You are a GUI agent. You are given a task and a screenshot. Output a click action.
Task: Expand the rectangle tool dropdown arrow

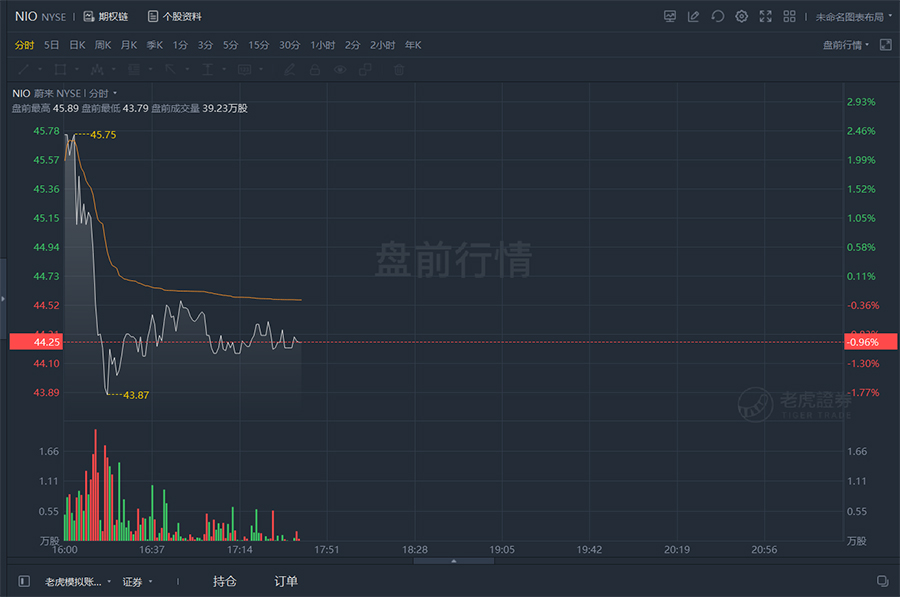tap(76, 69)
